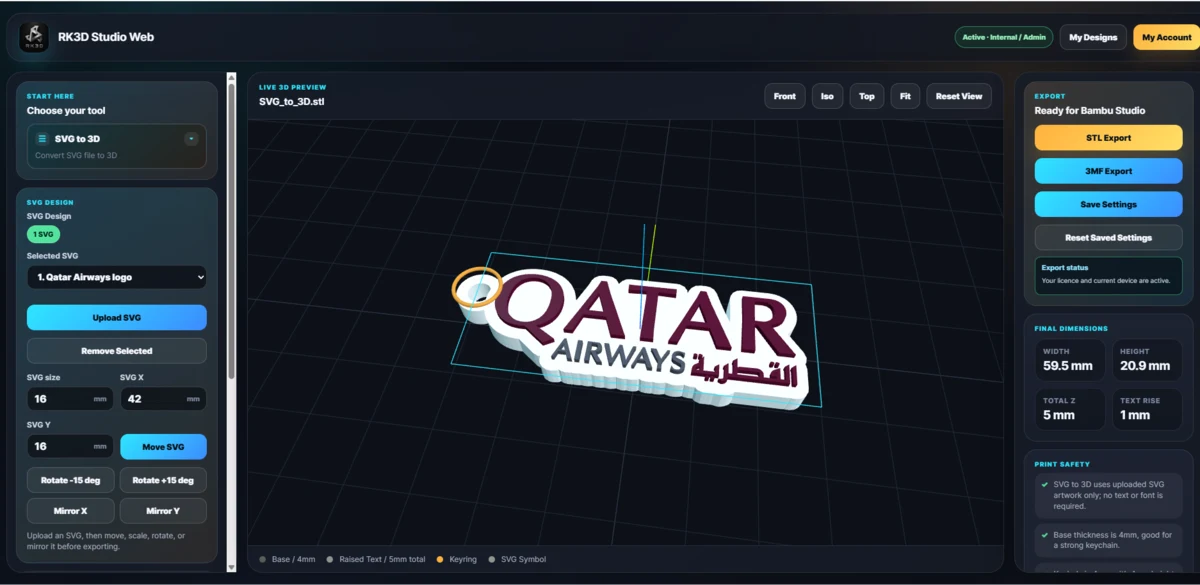
Task: Click the list icon beside SVG to 3D
Action: click(x=42, y=139)
